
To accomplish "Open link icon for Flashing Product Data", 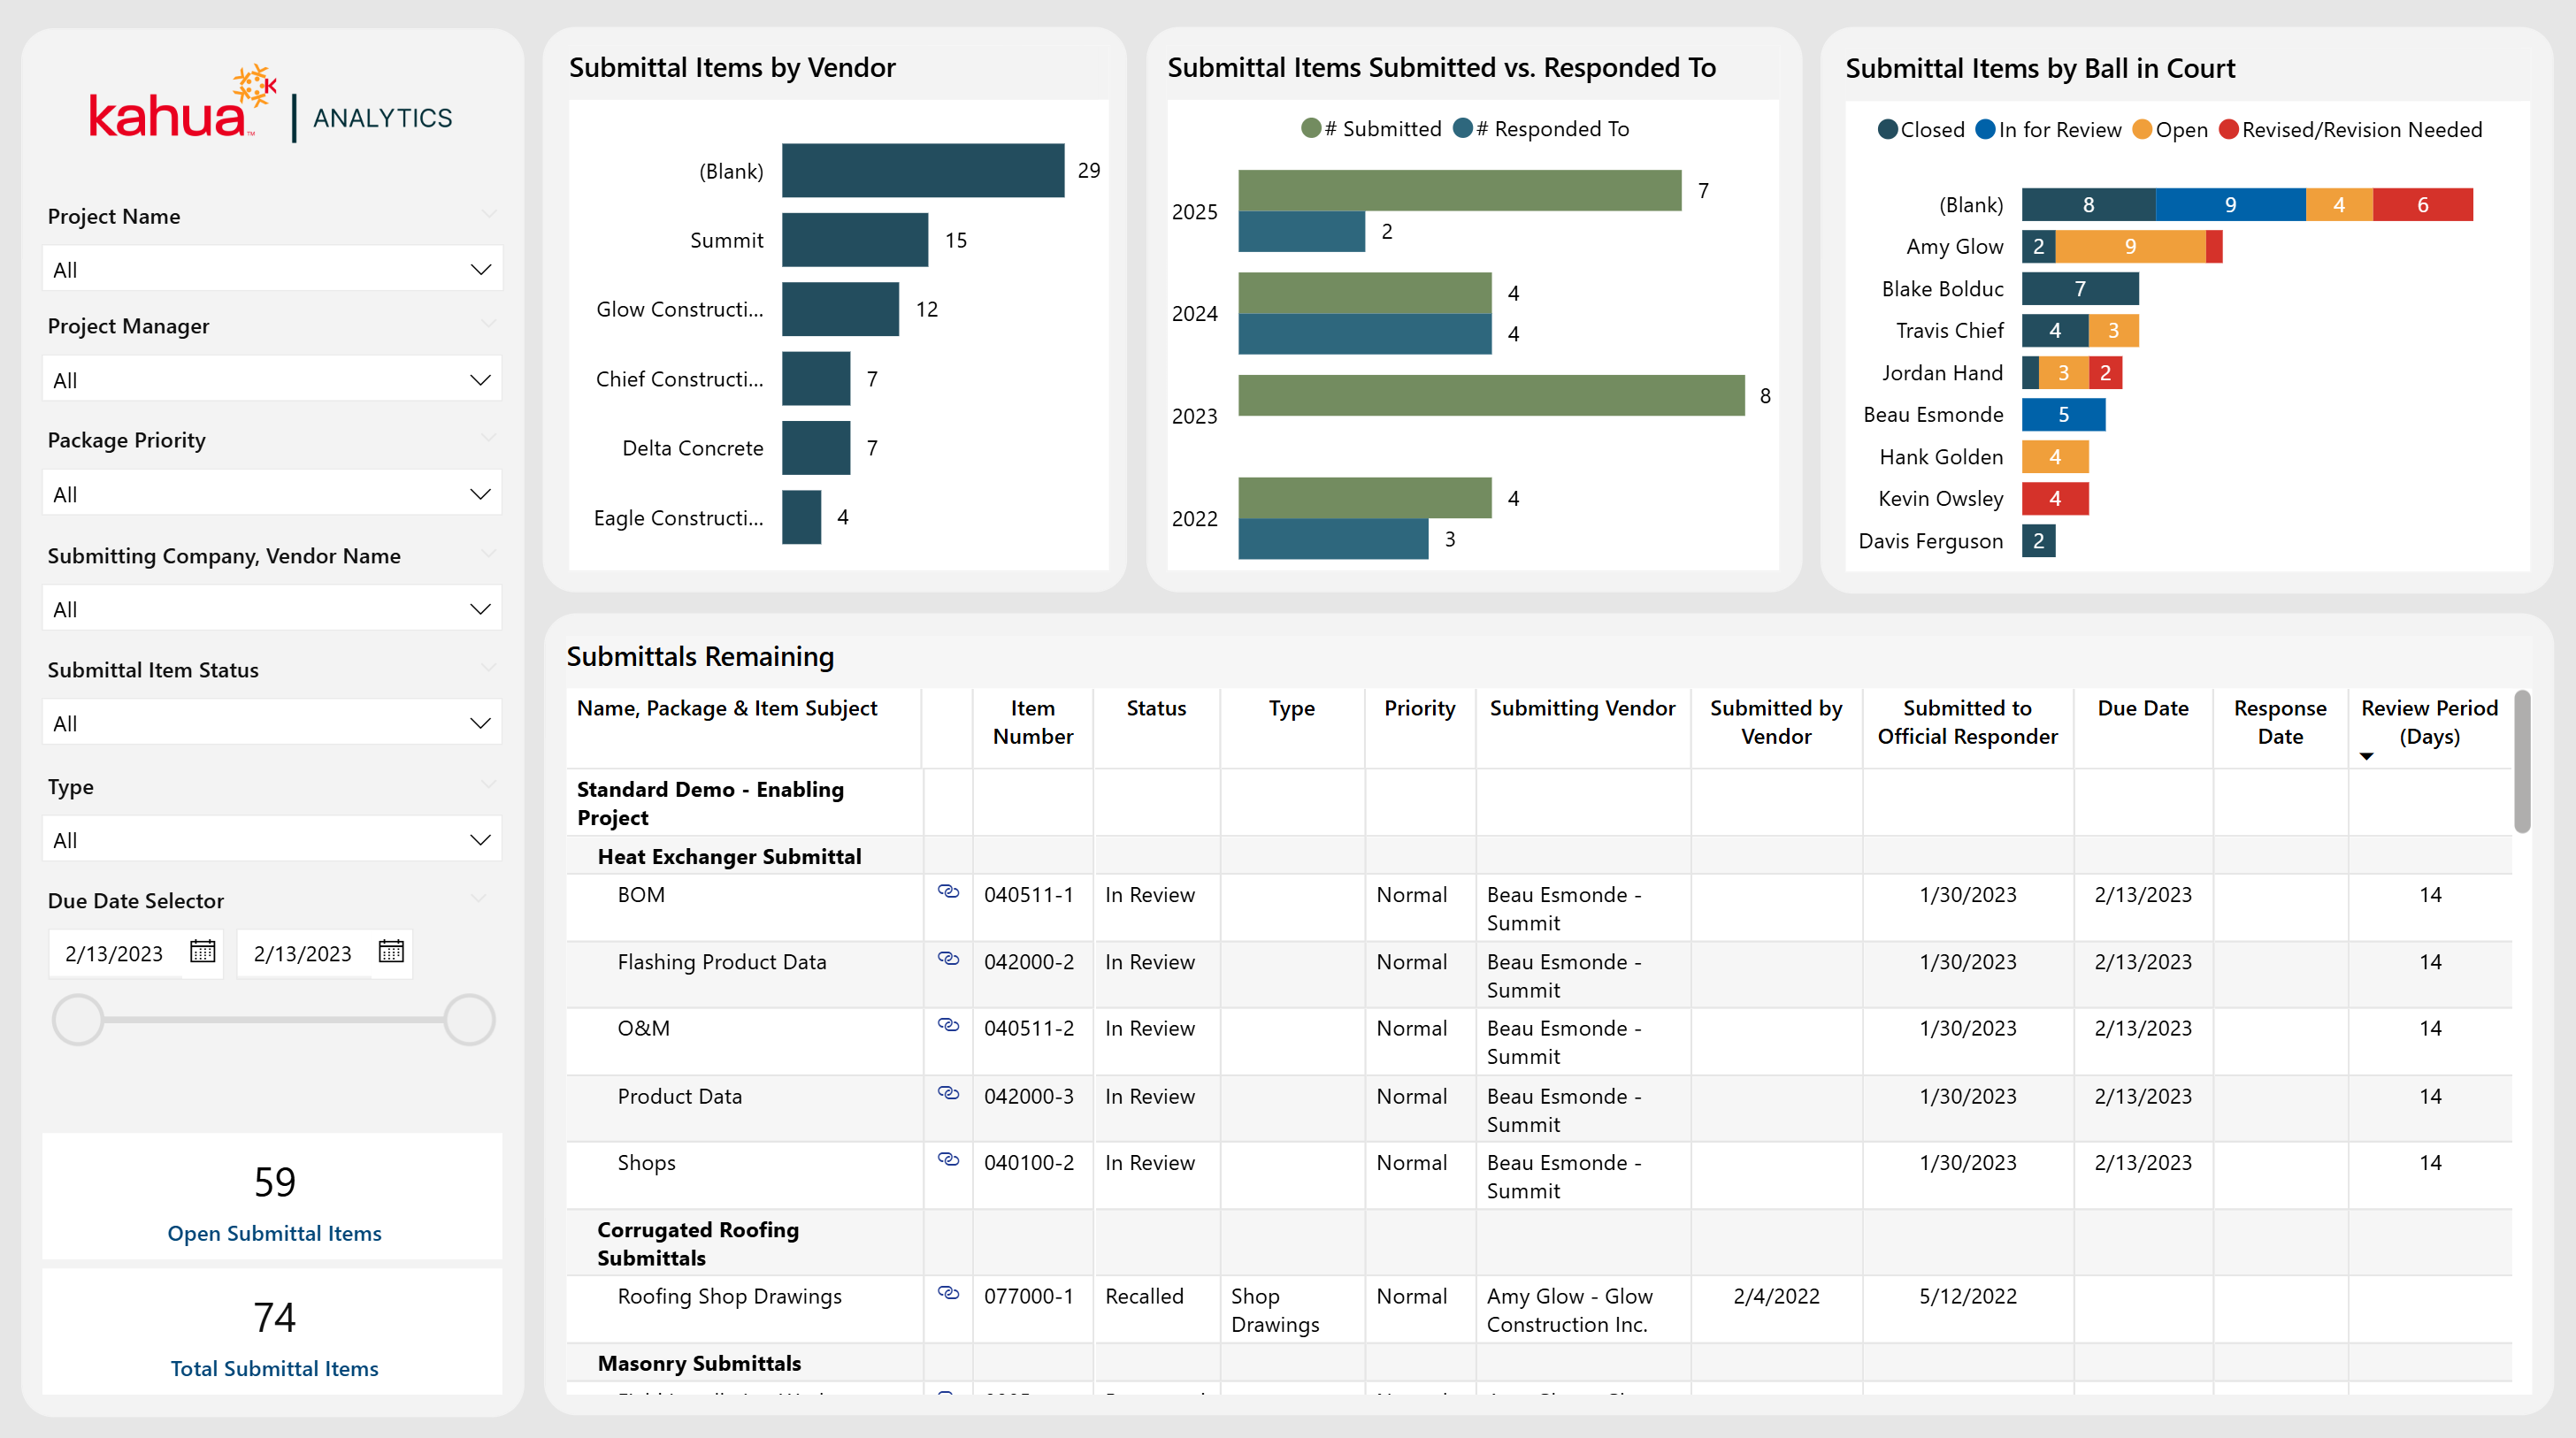I will tap(948, 959).
